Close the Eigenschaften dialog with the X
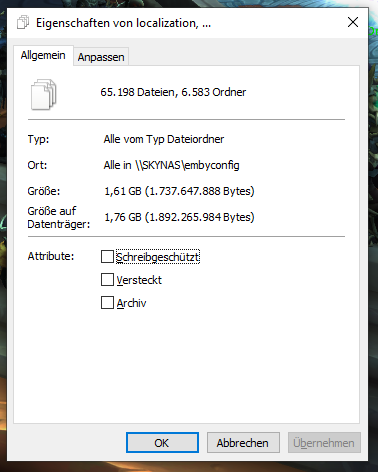 [x=353, y=23]
